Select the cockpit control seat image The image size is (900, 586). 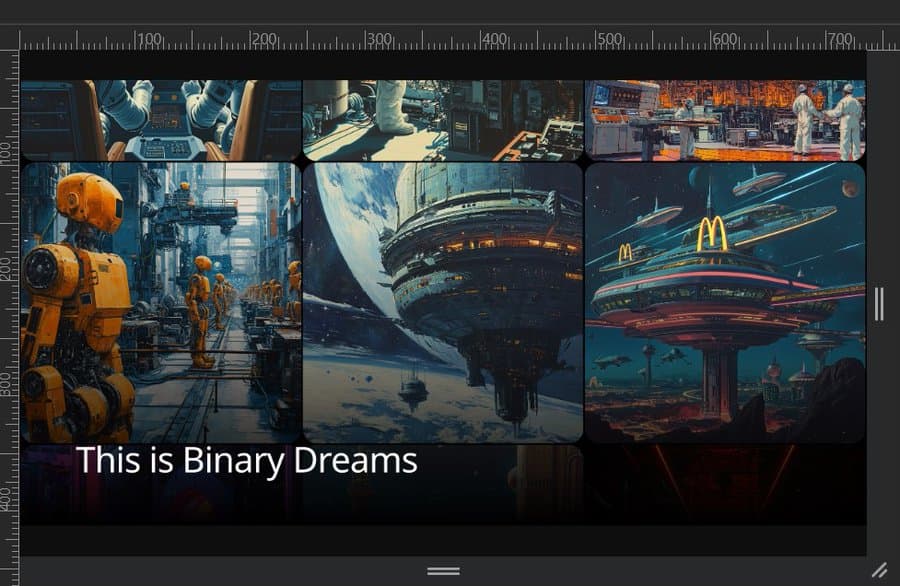(161, 120)
